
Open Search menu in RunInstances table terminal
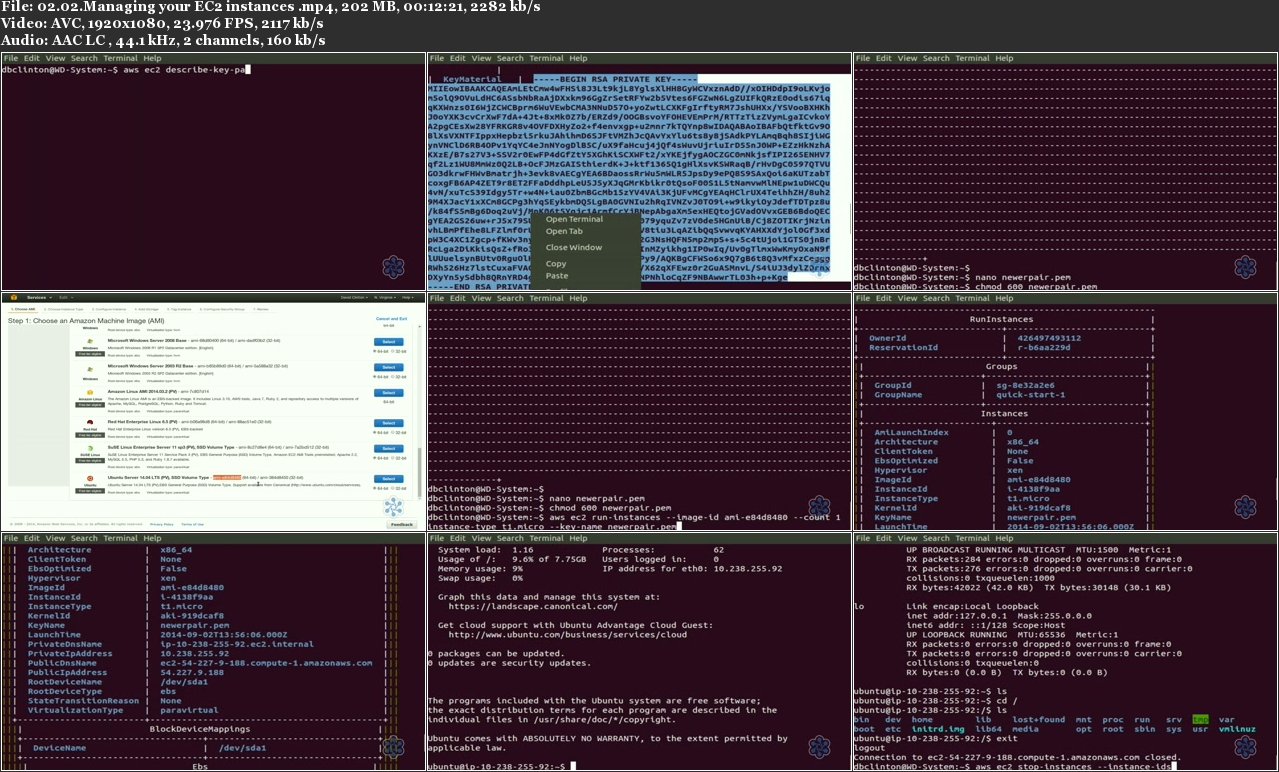point(936,298)
